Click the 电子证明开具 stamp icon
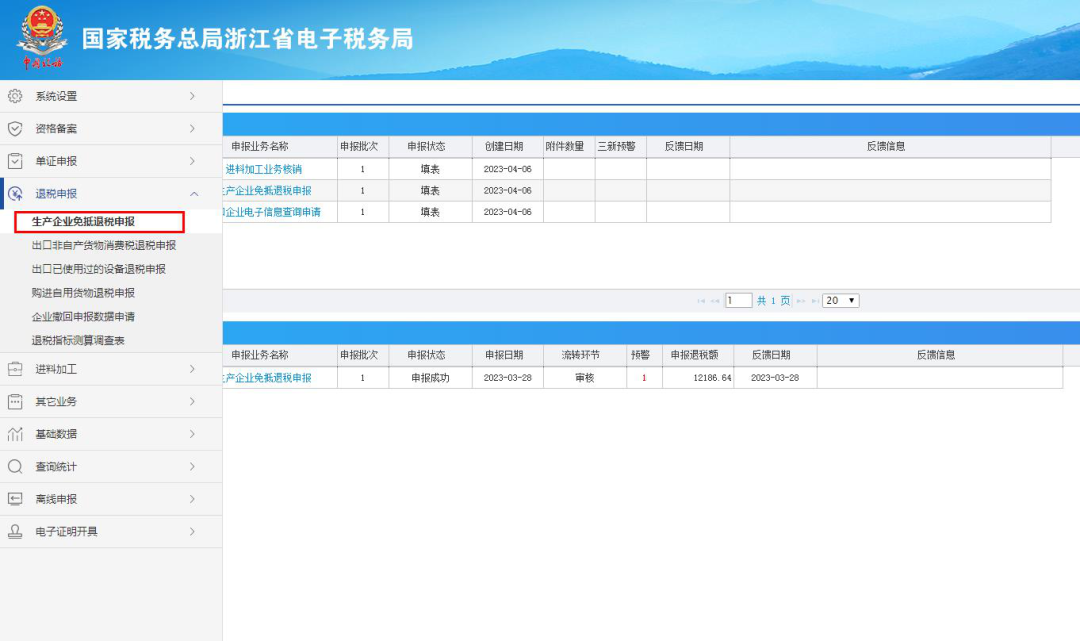1080x641 pixels. (14, 532)
